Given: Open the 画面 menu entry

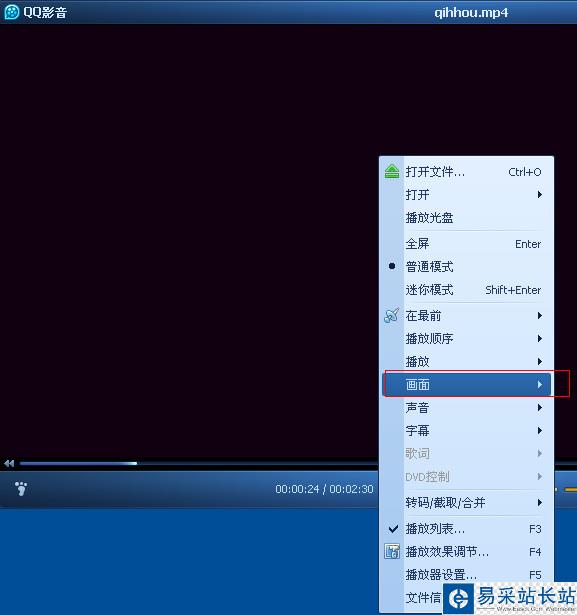Looking at the screenshot, I should [466, 385].
